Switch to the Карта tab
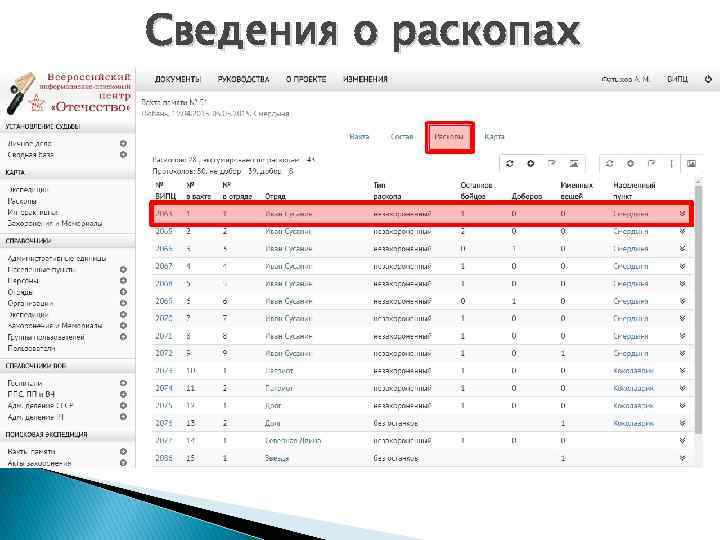This screenshot has width=720, height=540. [x=494, y=136]
